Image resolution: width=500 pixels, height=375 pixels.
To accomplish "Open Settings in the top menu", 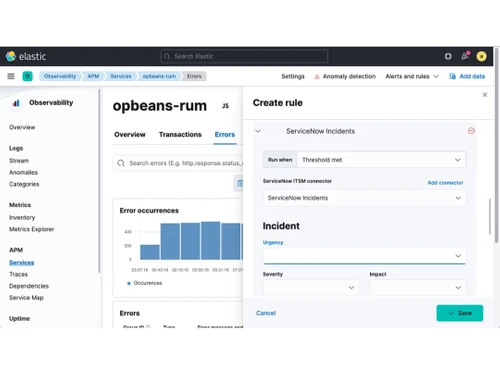I will pos(293,76).
